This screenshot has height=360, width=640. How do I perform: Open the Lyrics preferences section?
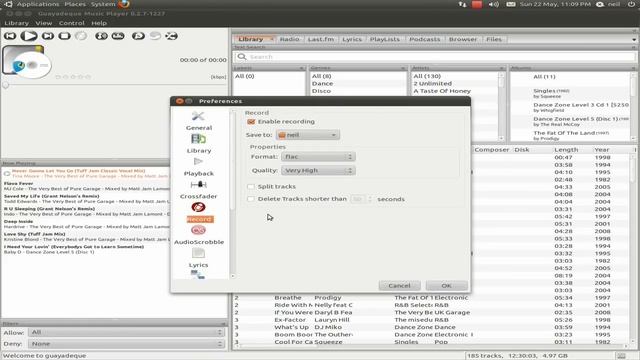[x=198, y=258]
